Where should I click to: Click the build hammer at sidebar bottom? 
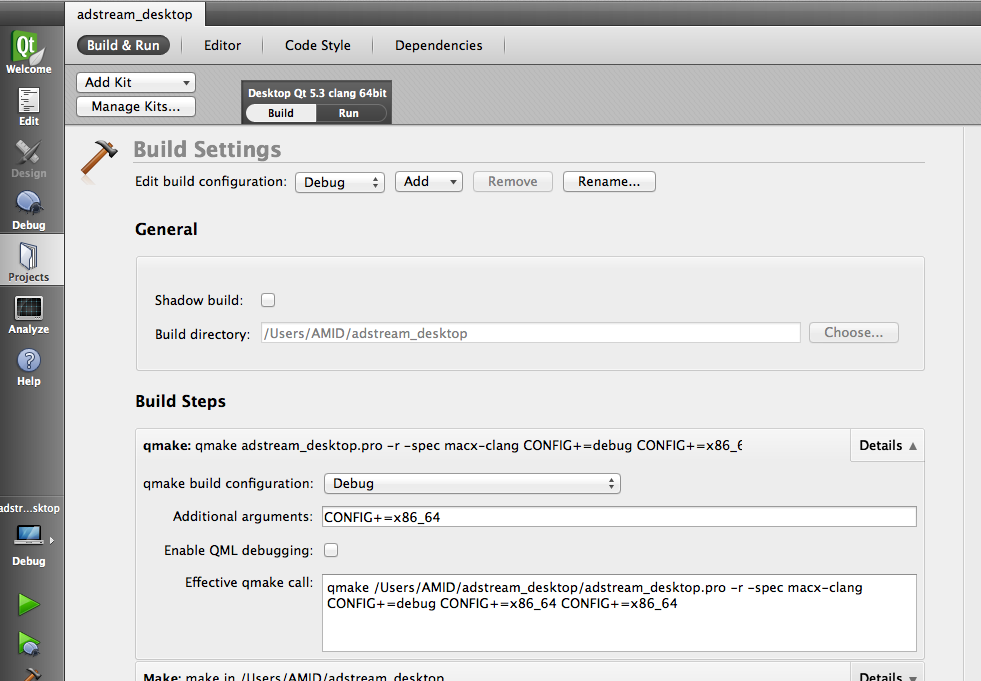[x=31, y=675]
